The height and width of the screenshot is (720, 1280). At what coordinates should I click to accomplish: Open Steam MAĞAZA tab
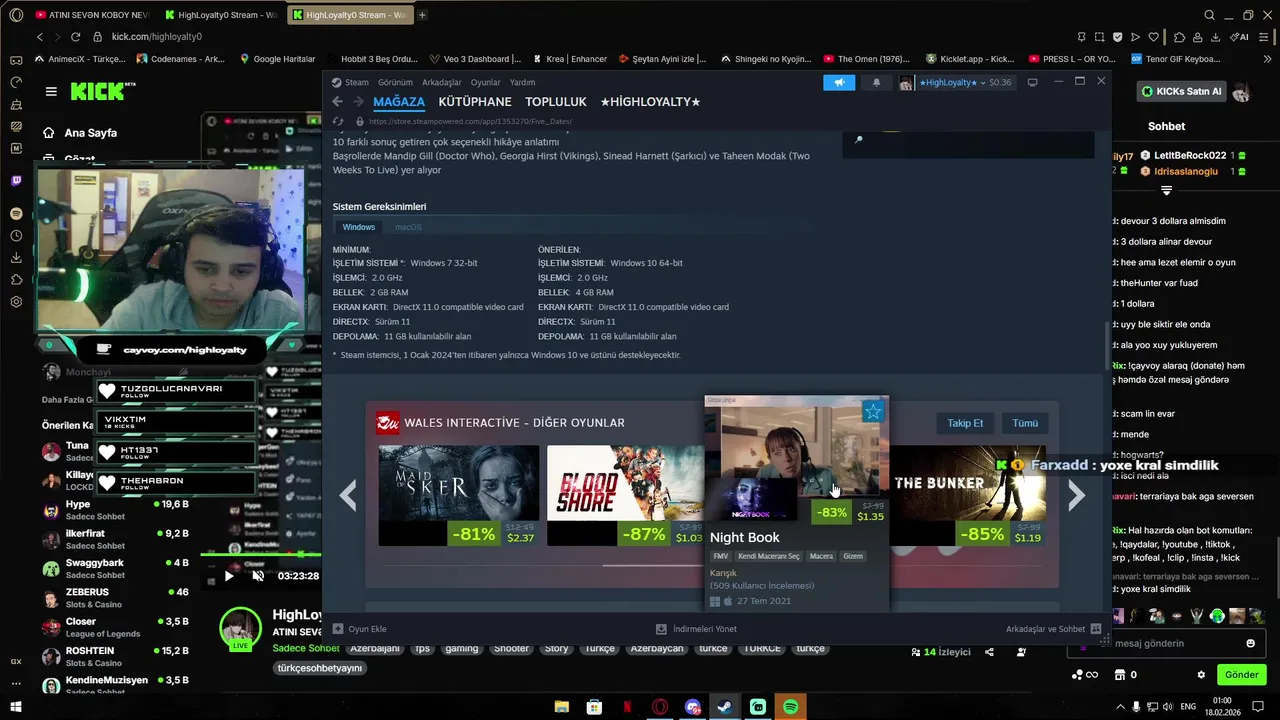pos(399,102)
